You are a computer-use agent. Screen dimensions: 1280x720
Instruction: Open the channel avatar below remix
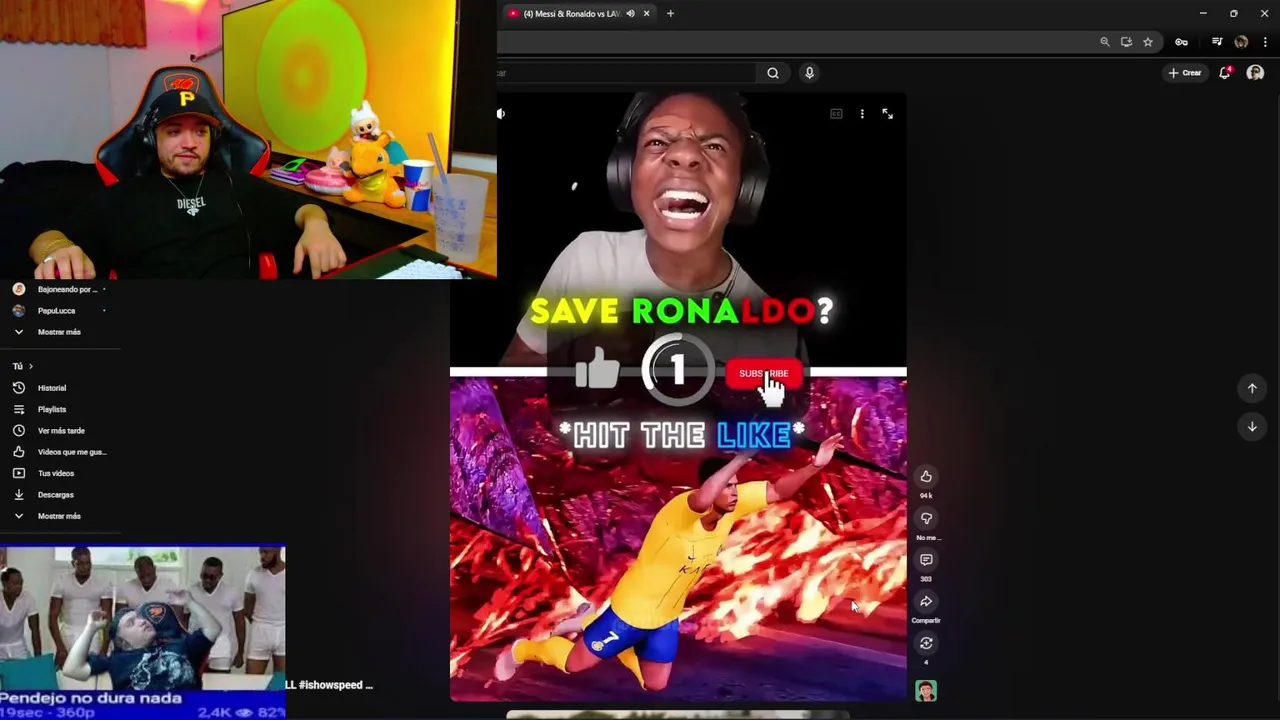point(926,691)
